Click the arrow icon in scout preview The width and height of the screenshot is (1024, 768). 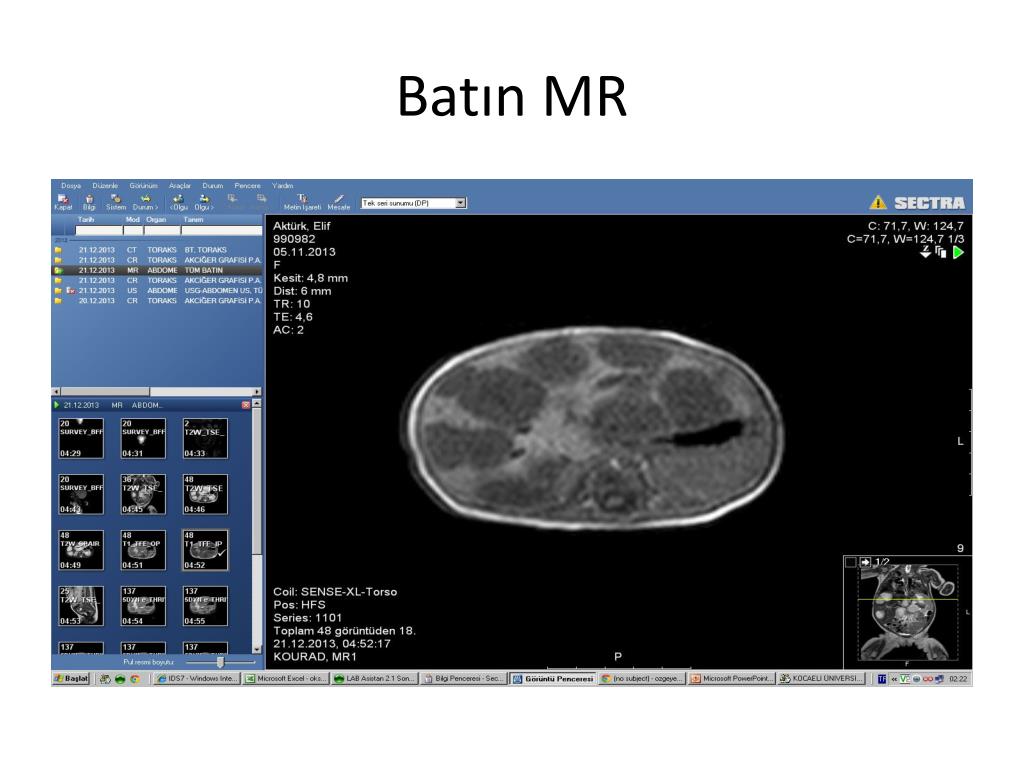865,562
